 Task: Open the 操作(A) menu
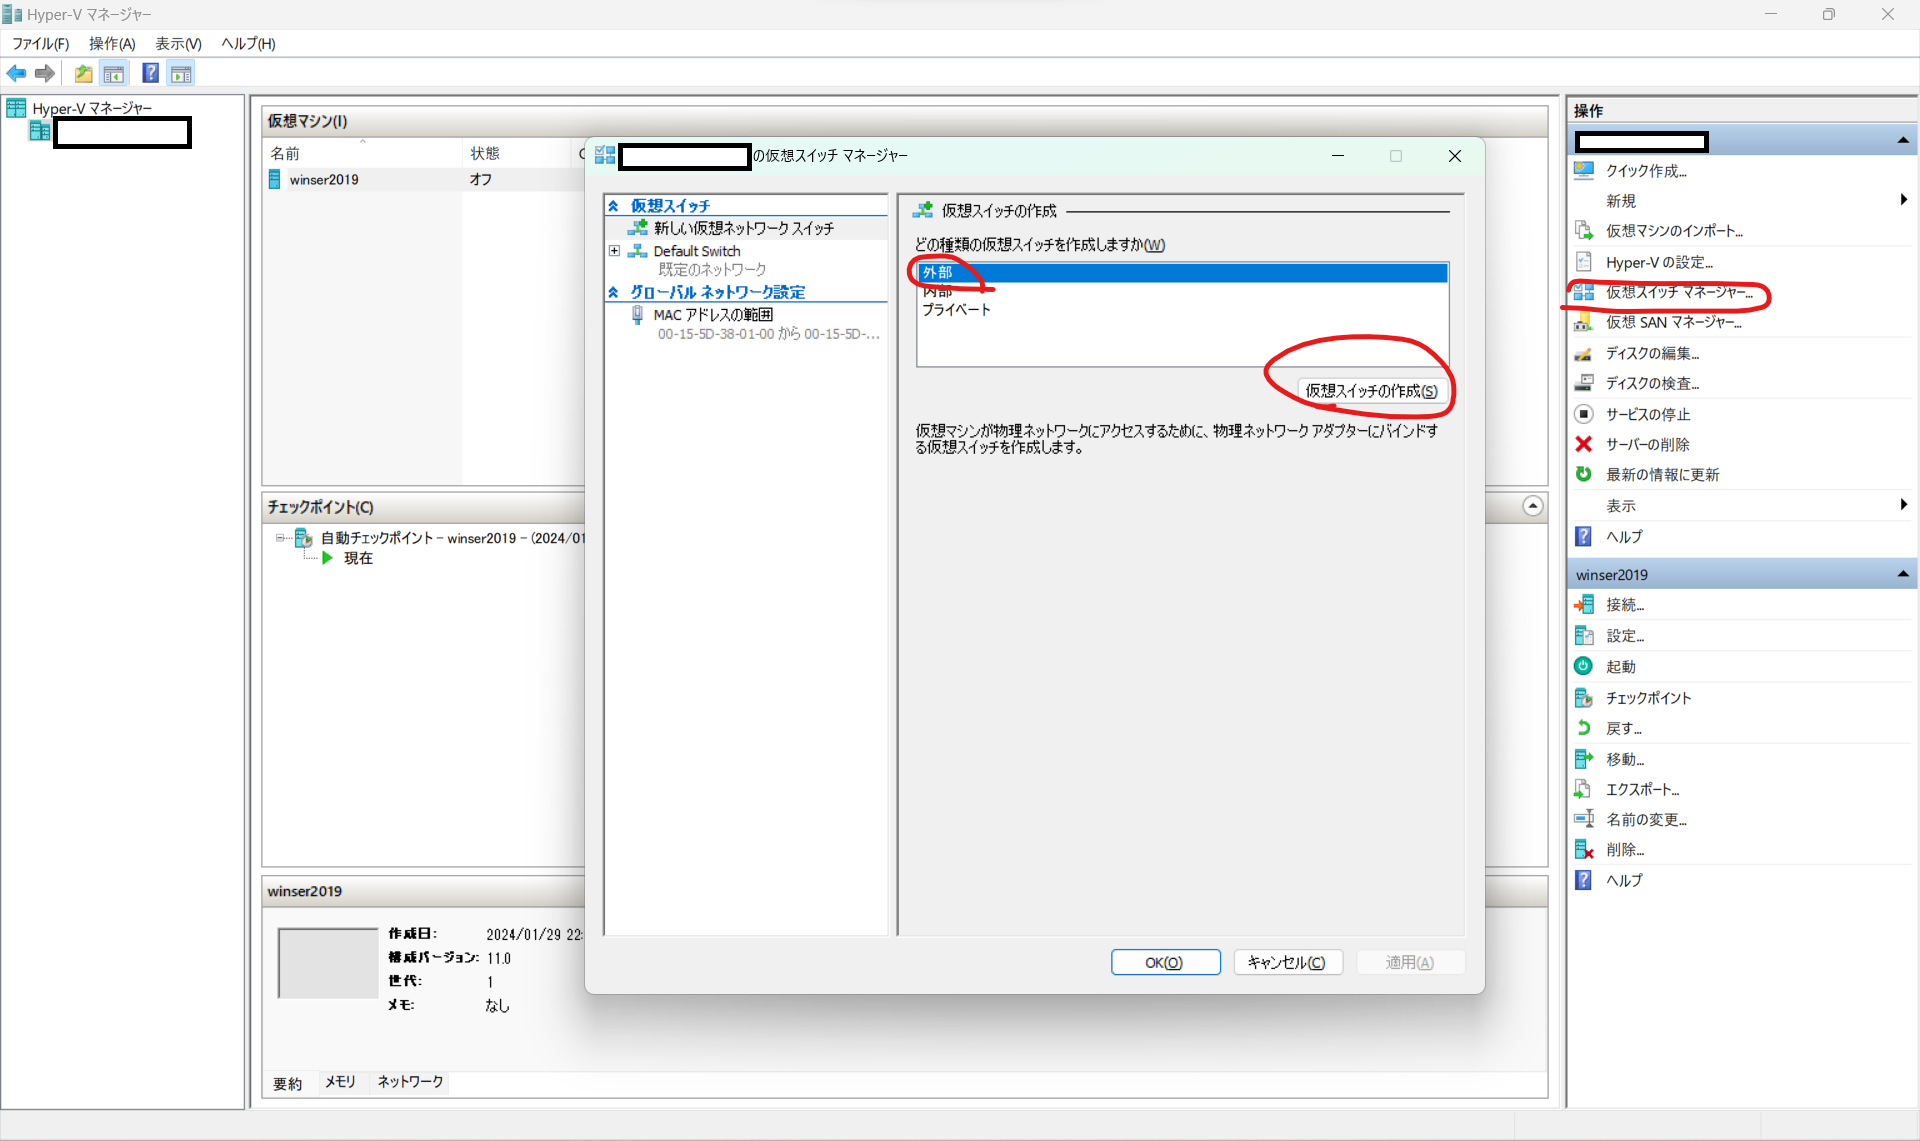tap(111, 43)
